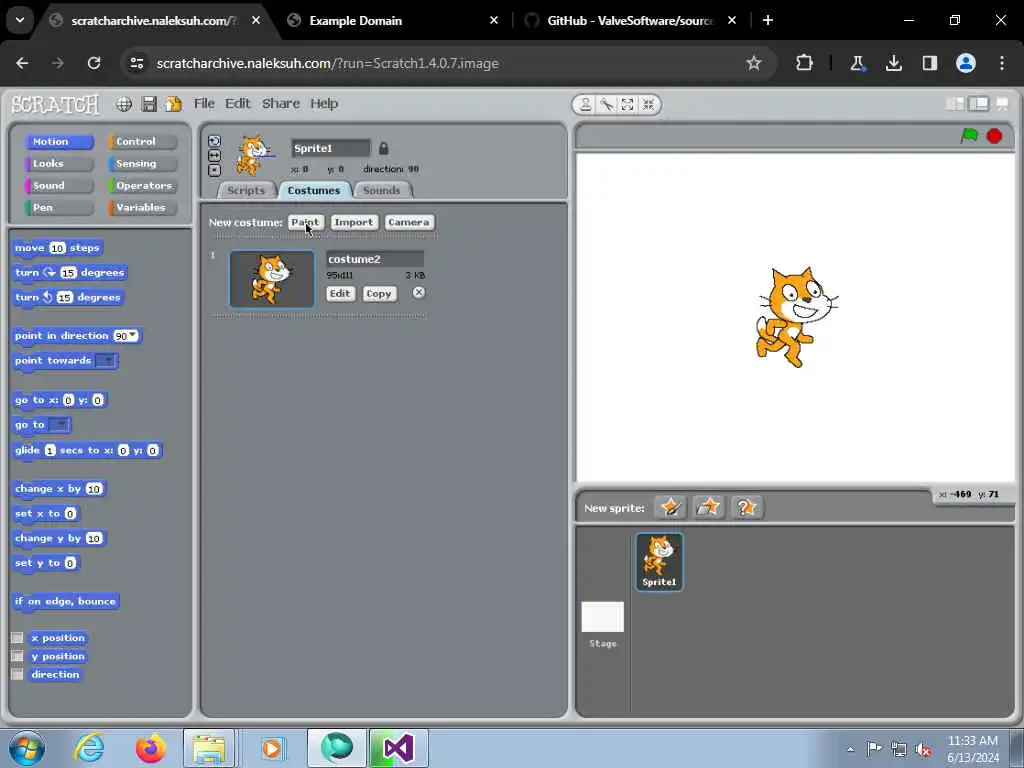Image resolution: width=1024 pixels, height=768 pixels.
Task: Click the Import costume button
Action: click(x=353, y=222)
